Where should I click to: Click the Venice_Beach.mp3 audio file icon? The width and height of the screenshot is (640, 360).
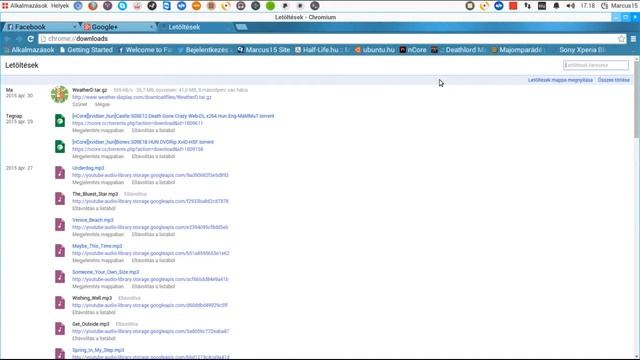[60, 225]
